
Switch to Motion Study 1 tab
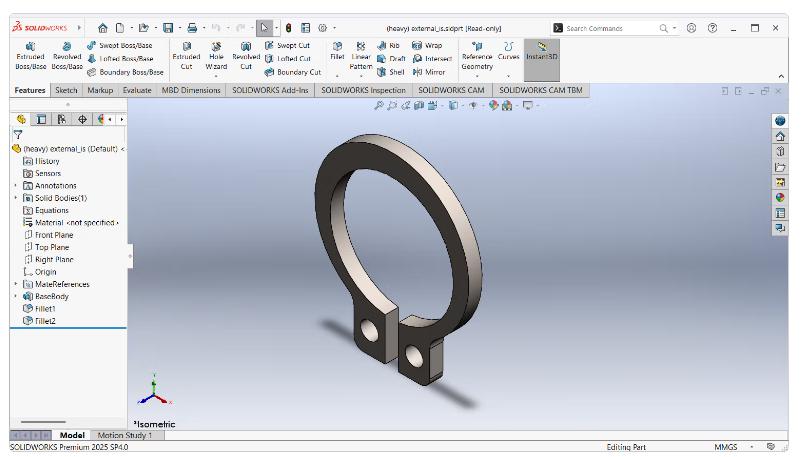[x=124, y=435]
